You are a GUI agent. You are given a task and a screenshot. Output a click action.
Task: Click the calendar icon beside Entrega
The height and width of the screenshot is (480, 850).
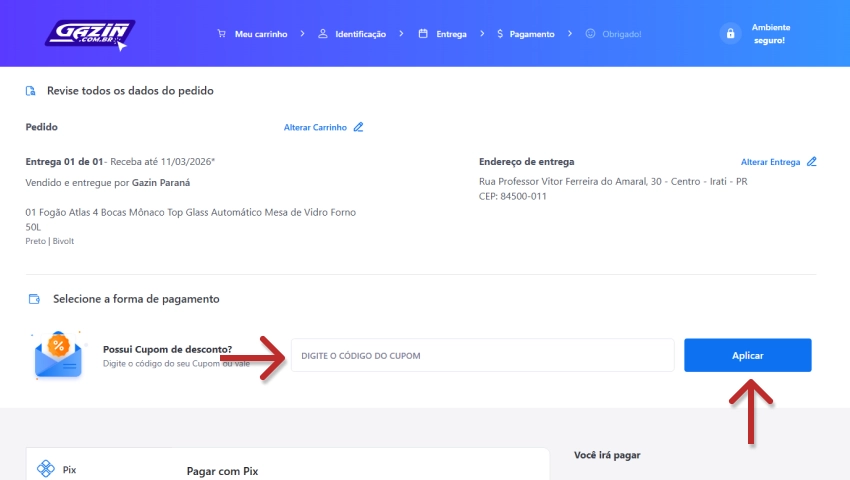click(423, 34)
